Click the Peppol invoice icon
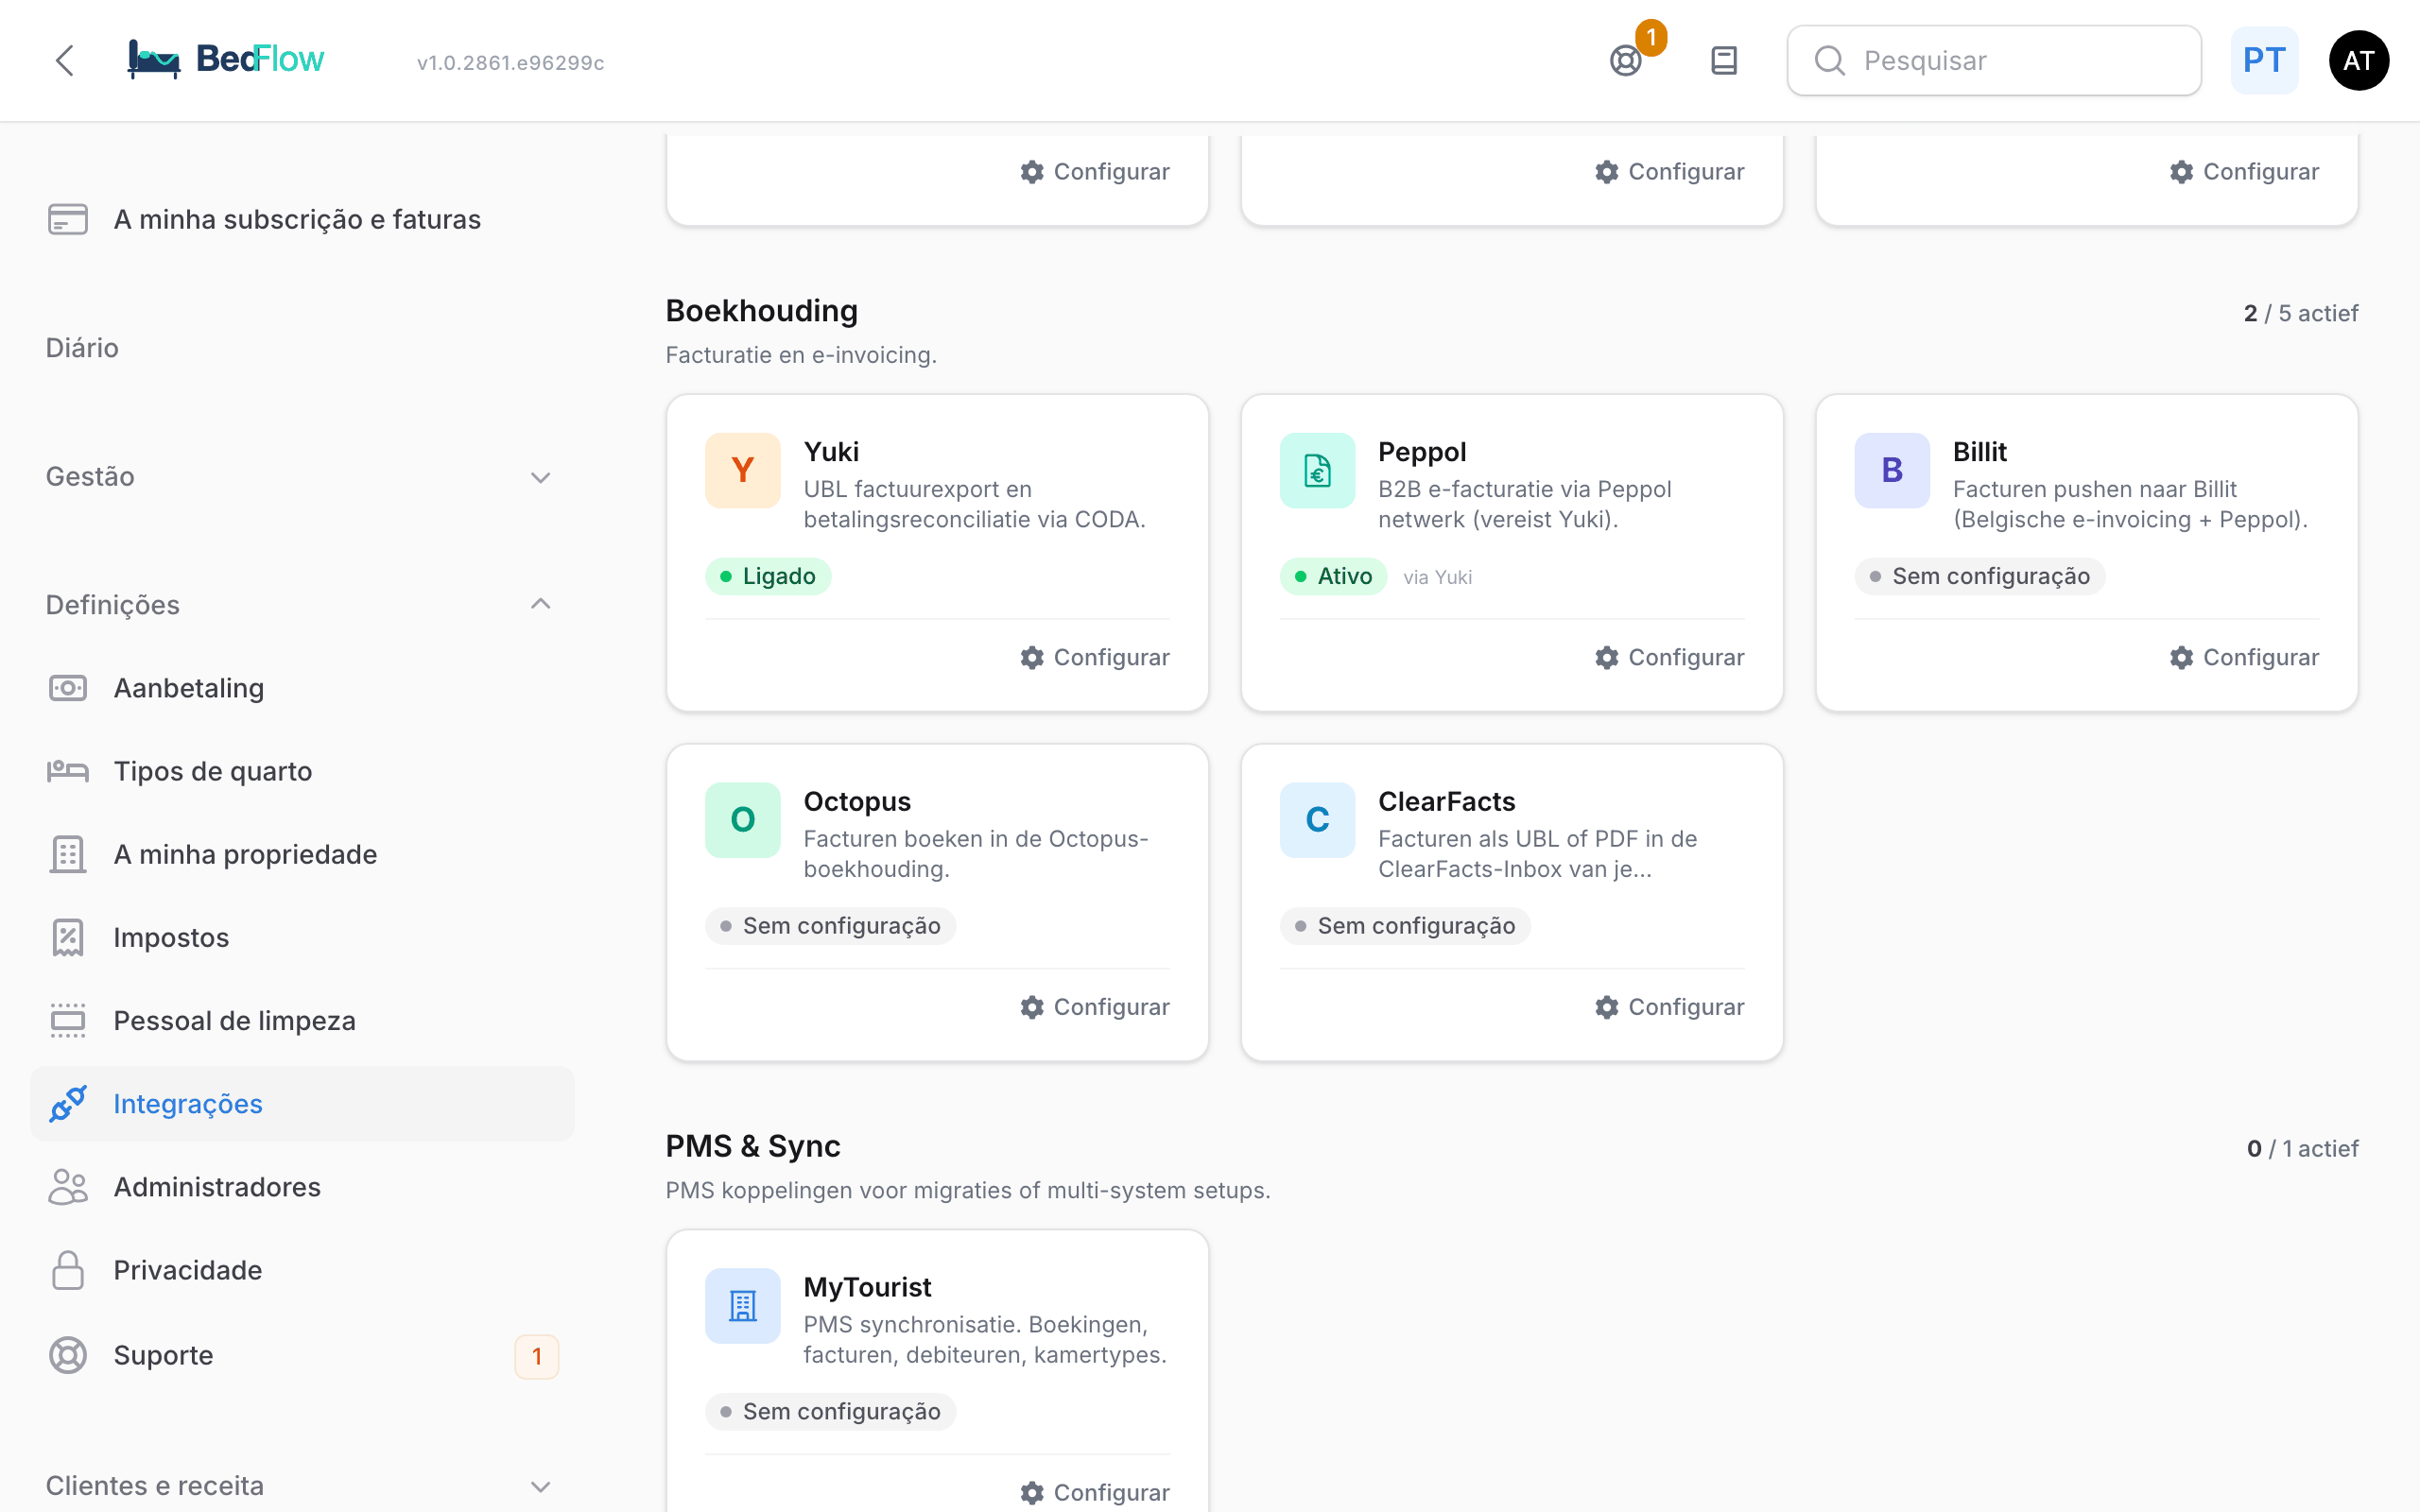2420x1512 pixels. (x=1317, y=470)
